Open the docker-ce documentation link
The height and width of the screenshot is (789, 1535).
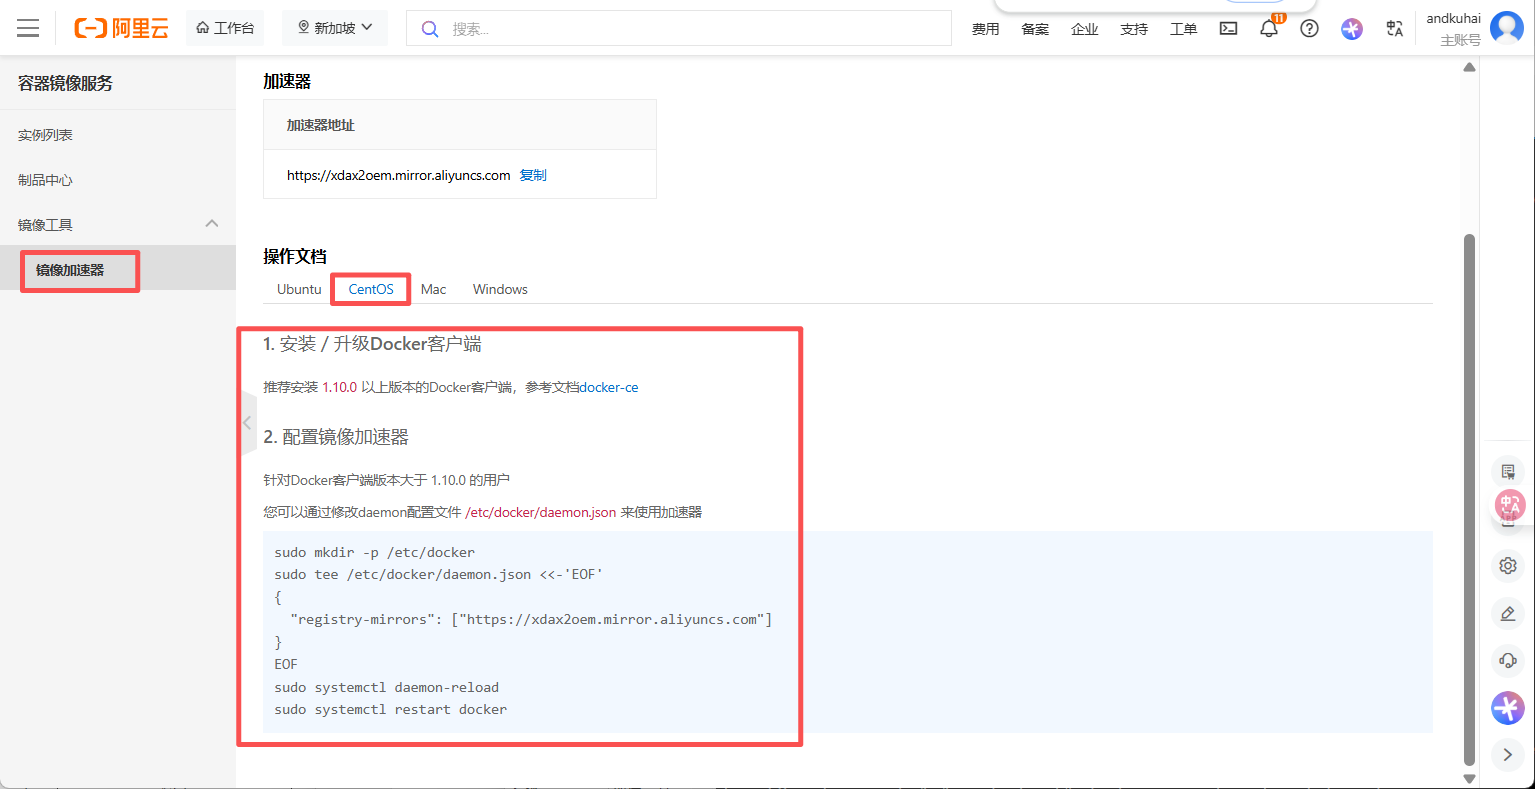pyautogui.click(x=608, y=387)
